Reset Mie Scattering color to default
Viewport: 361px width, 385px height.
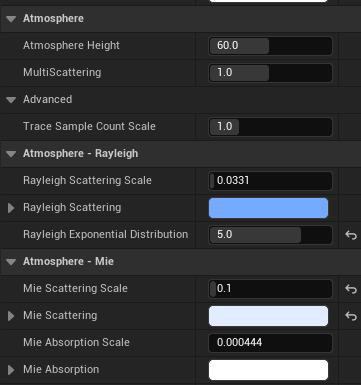pyautogui.click(x=351, y=316)
